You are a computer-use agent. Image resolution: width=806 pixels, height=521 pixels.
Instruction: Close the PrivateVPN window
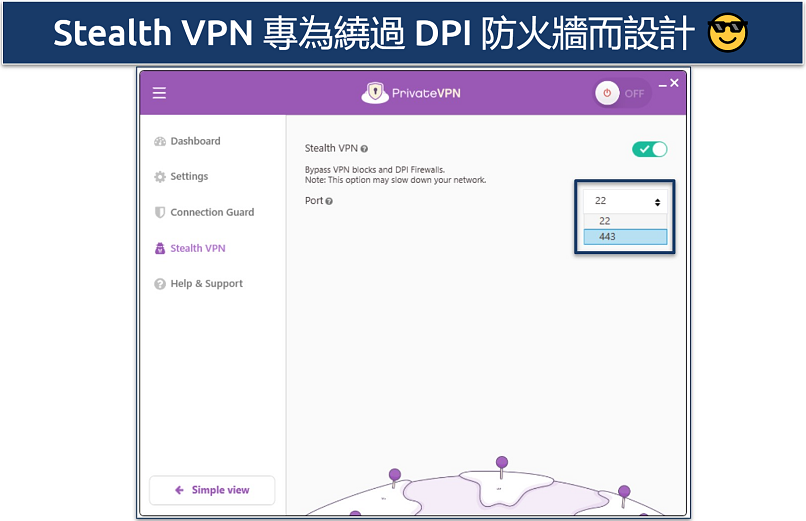tap(674, 83)
